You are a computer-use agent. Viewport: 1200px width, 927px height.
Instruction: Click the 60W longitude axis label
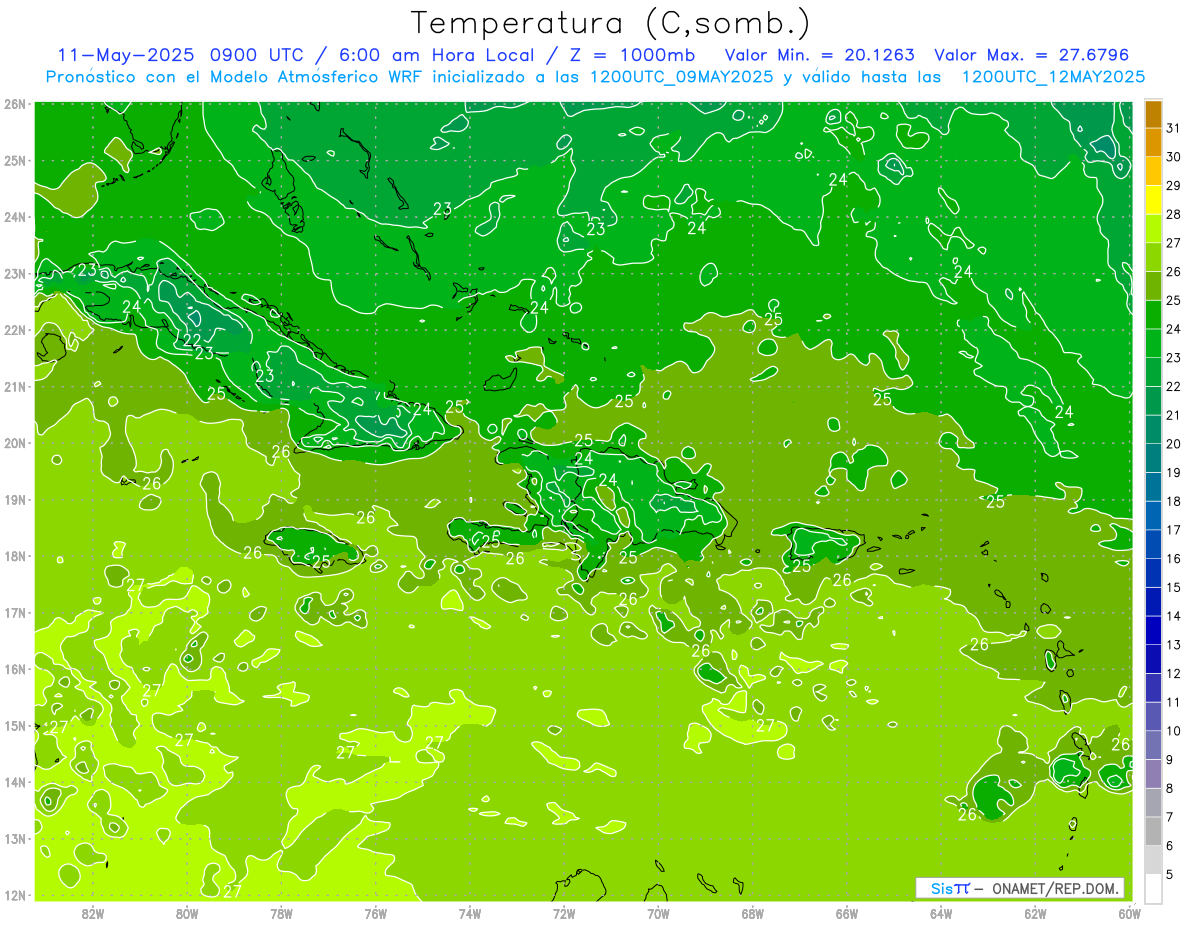coord(1129,913)
